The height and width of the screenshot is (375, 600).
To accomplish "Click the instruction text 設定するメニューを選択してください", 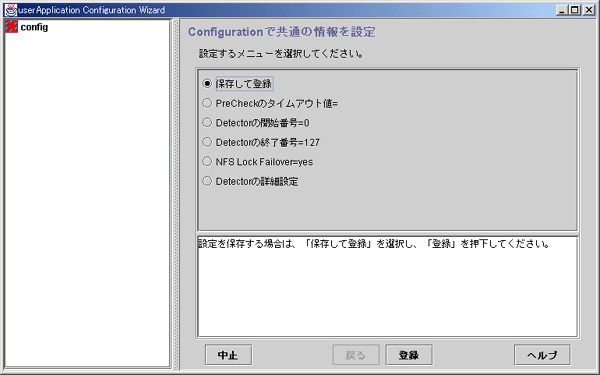I will point(280,54).
